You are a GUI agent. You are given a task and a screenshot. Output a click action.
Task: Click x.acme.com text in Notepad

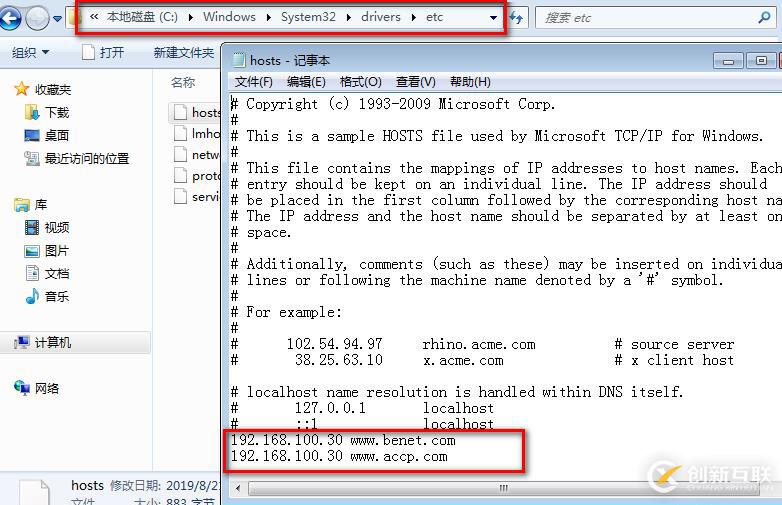point(463,360)
